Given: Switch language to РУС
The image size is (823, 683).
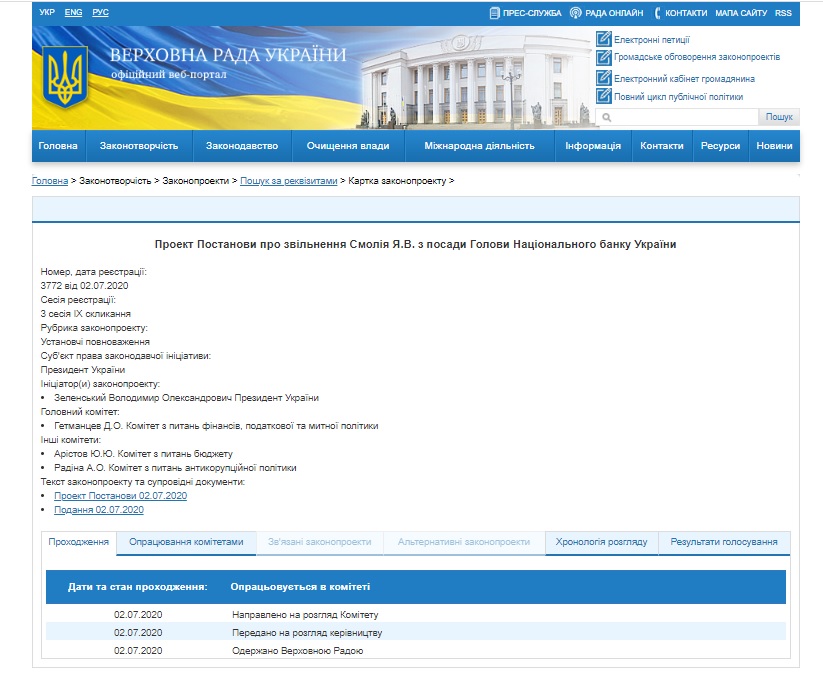Looking at the screenshot, I should (100, 12).
